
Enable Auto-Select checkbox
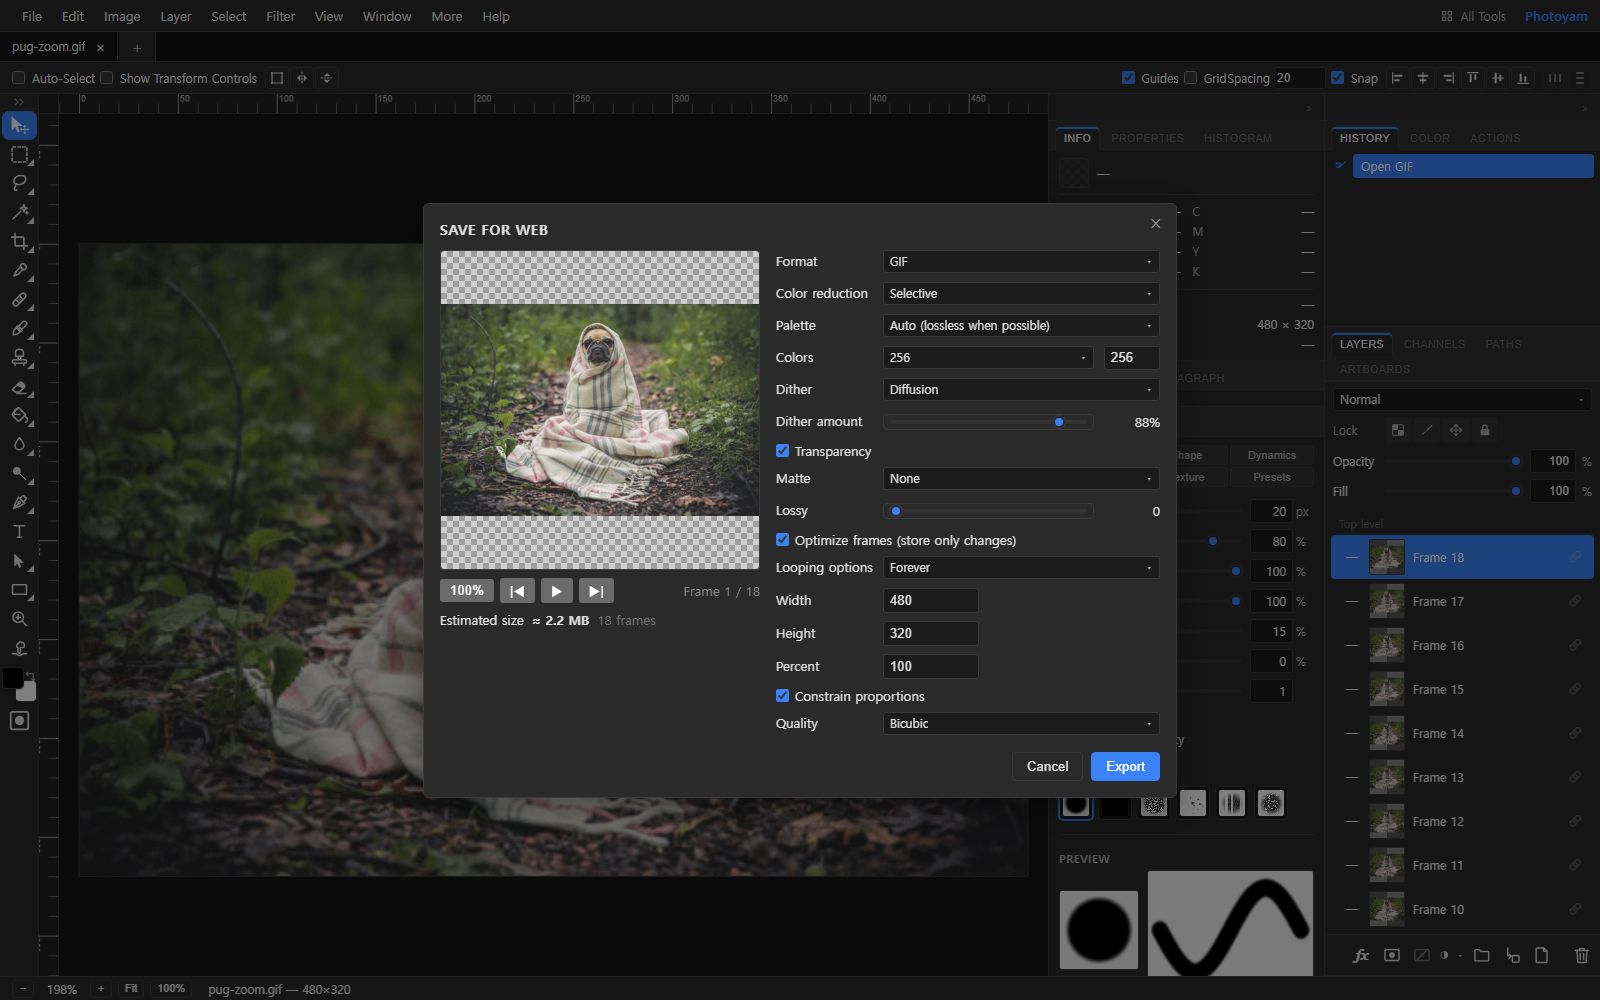18,78
